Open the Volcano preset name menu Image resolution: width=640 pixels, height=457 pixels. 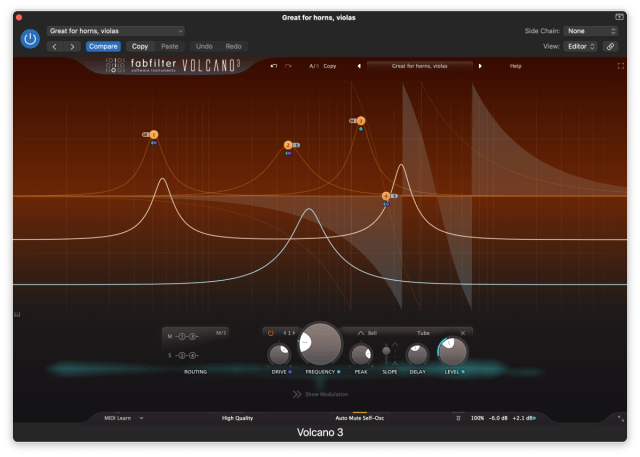click(420, 66)
